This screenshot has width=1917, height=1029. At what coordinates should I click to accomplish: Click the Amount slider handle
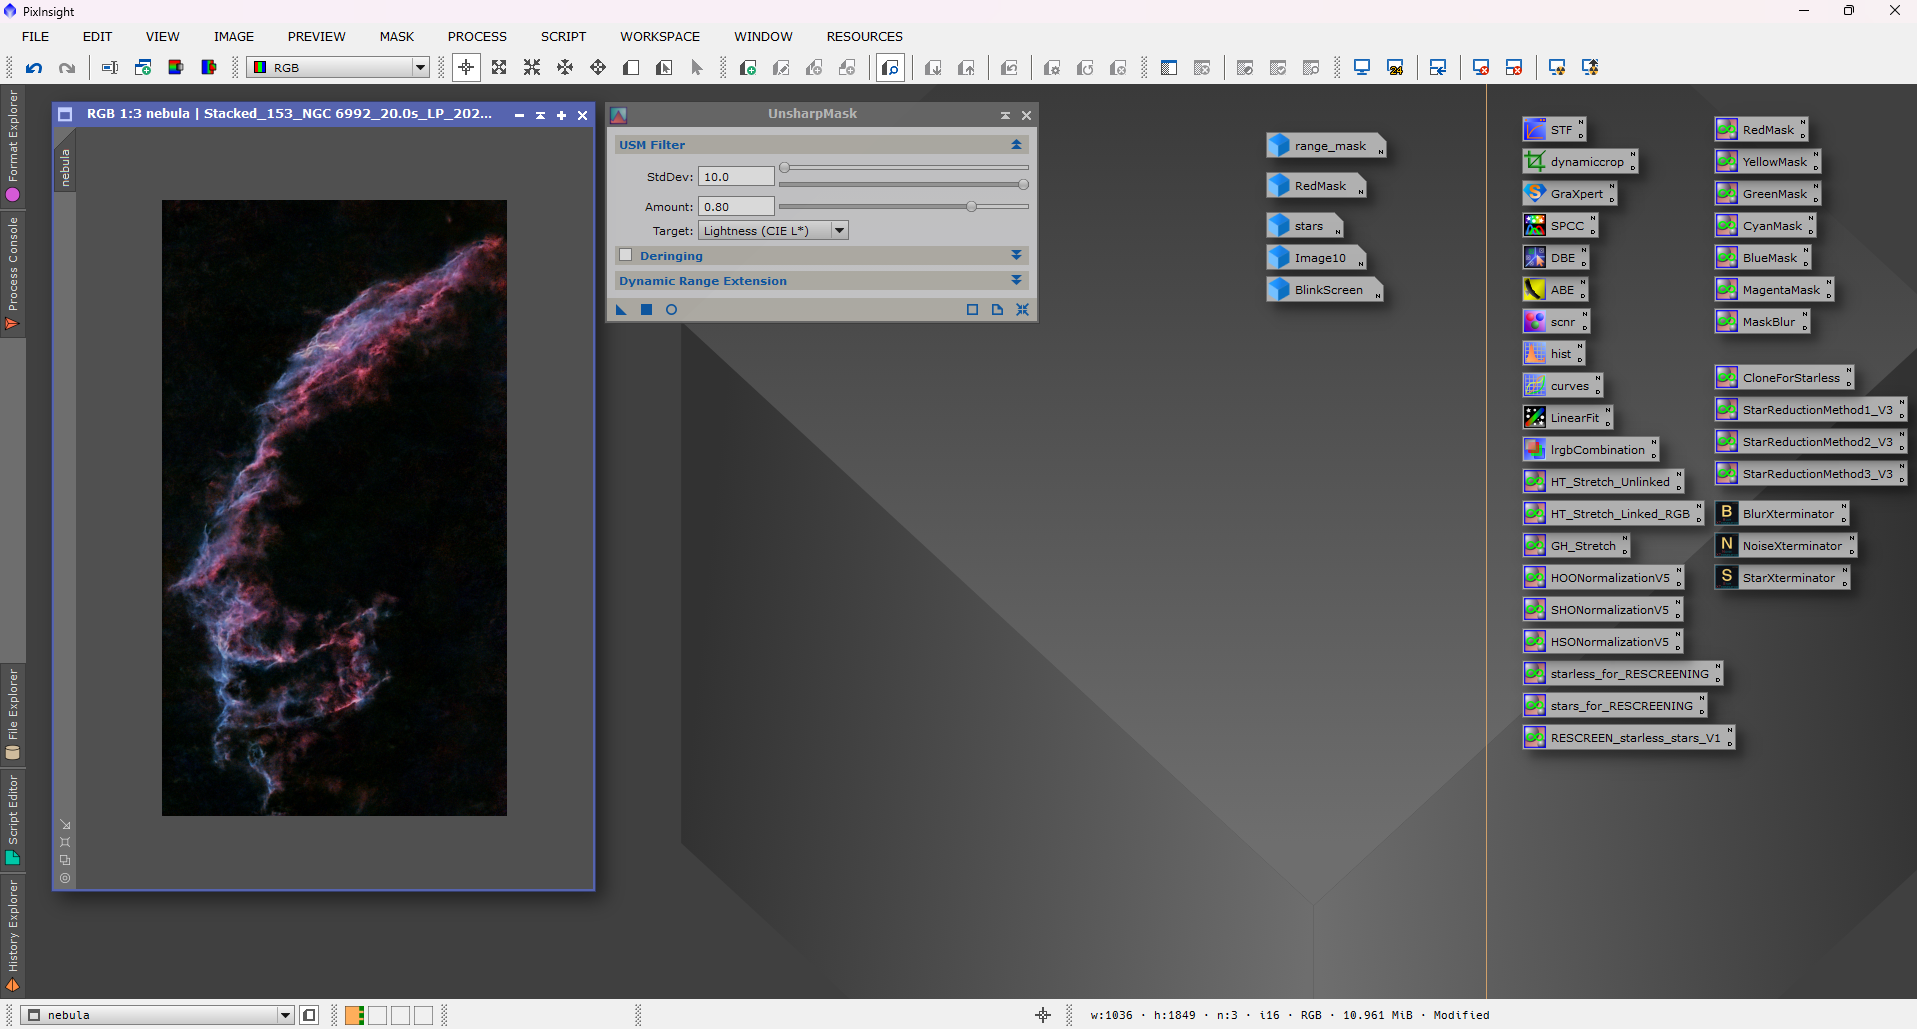[x=971, y=207]
